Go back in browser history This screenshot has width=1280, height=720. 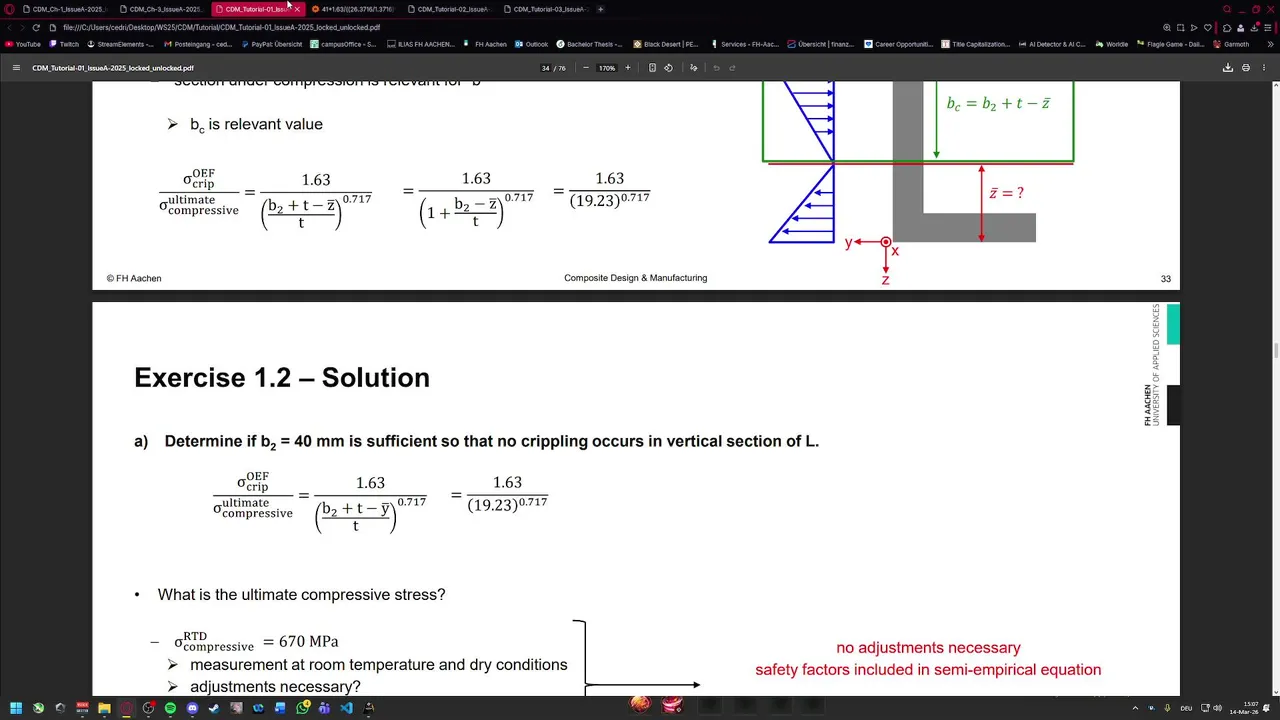pyautogui.click(x=10, y=28)
